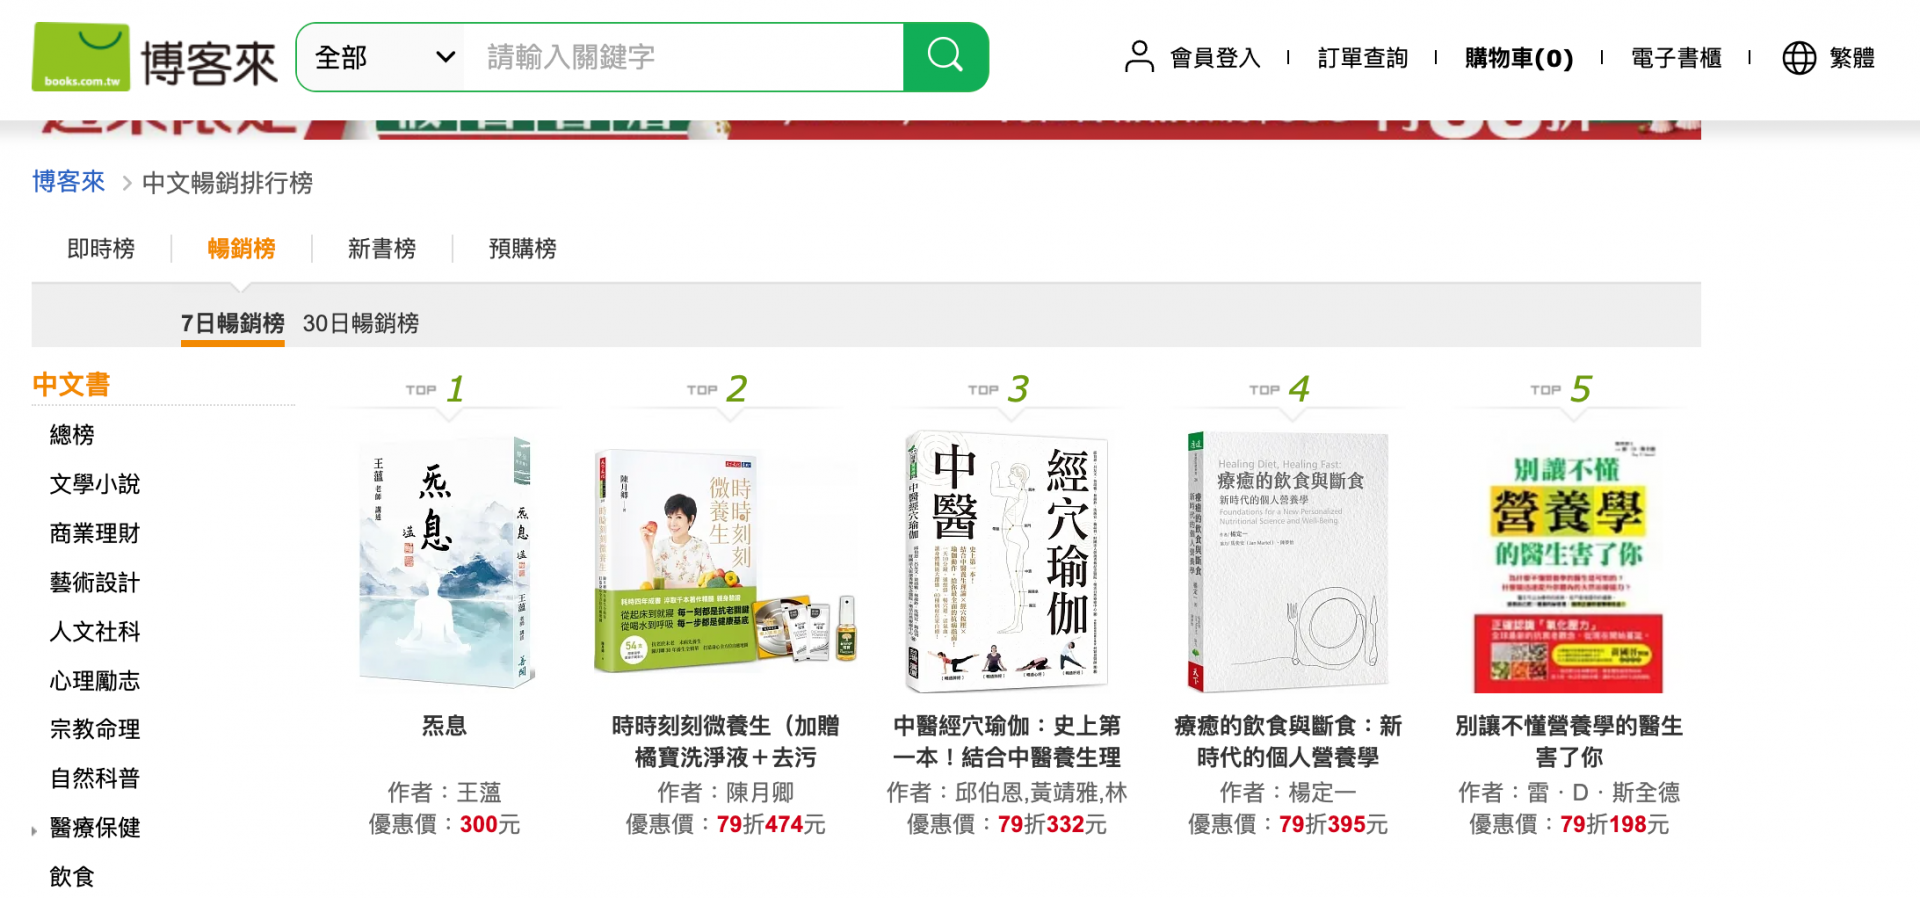Click the 別讓不懂營養學 book cover image
This screenshot has width=1920, height=898.
(1568, 565)
